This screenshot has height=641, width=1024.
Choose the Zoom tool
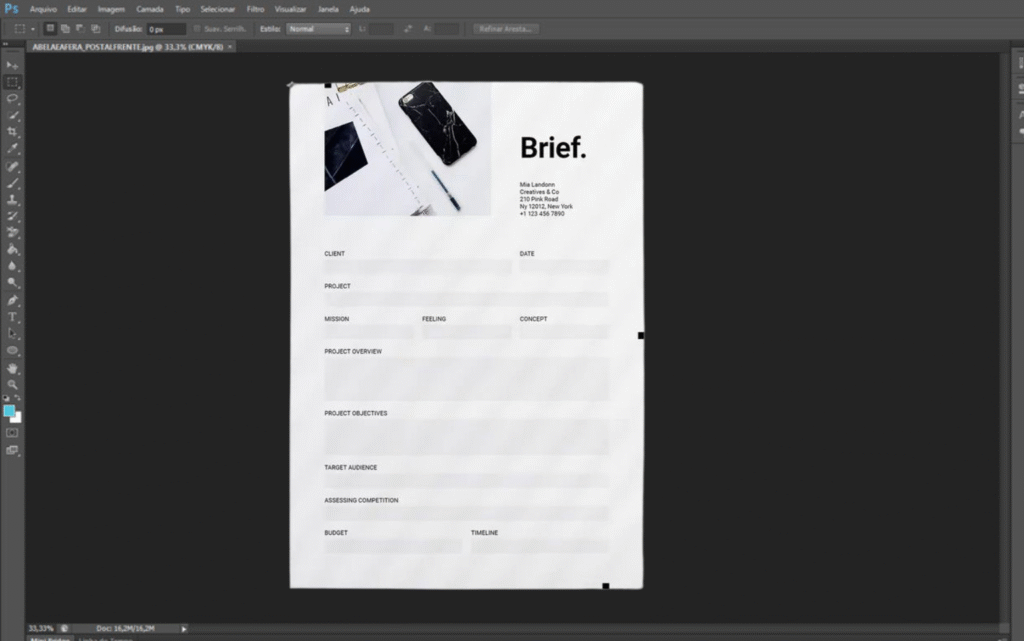click(13, 384)
